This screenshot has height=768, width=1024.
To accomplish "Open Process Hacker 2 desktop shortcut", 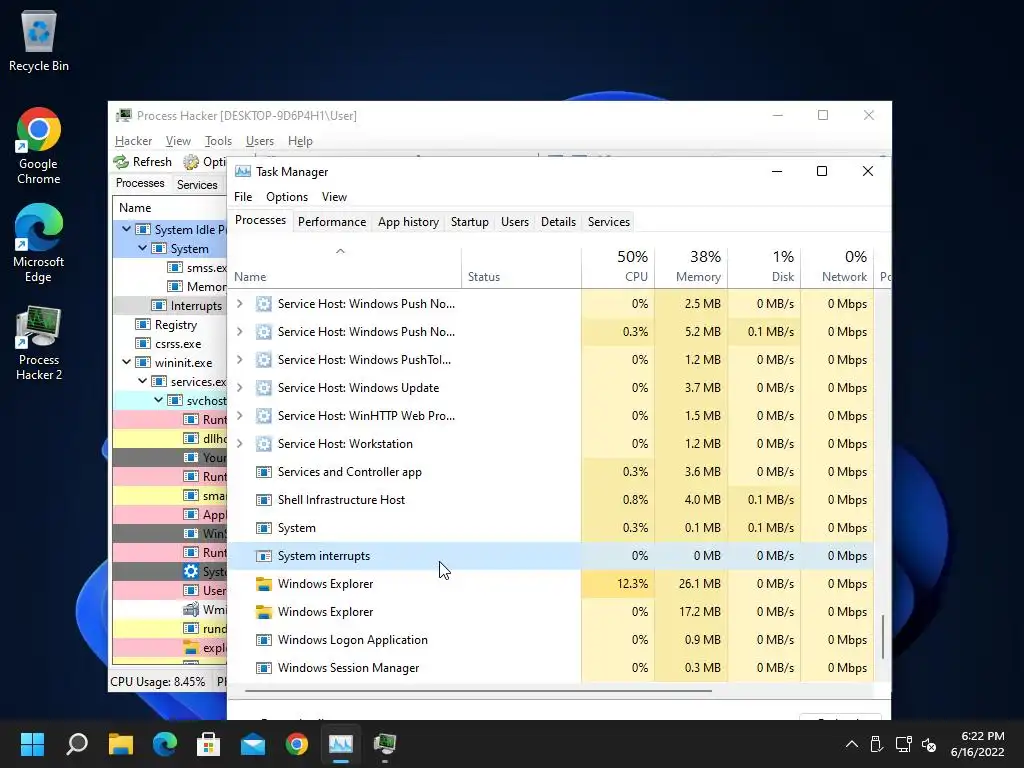I will pos(39,343).
